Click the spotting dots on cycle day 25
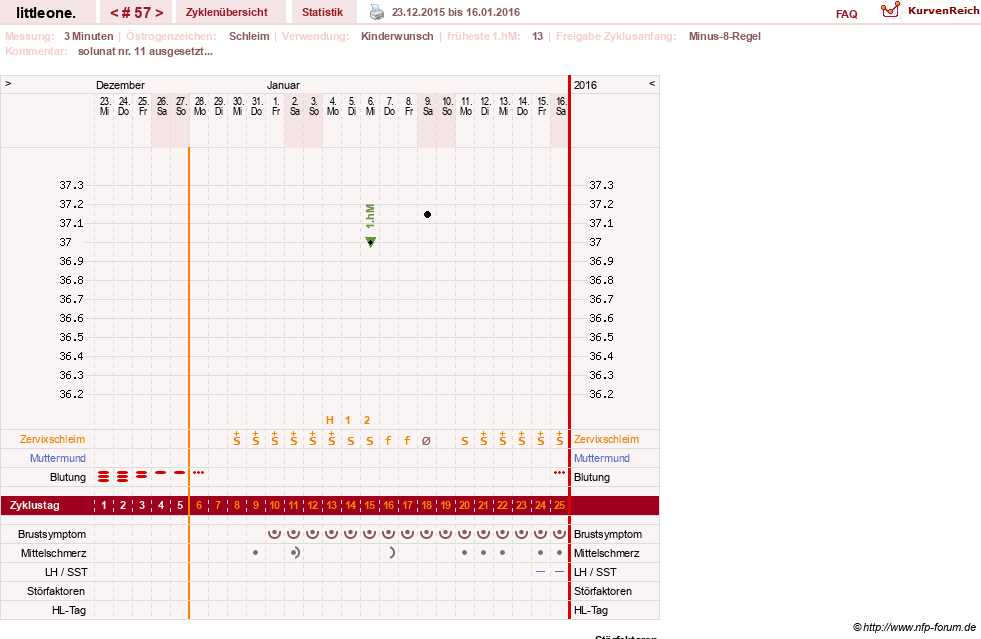Screen dimensions: 981x639 point(559,473)
